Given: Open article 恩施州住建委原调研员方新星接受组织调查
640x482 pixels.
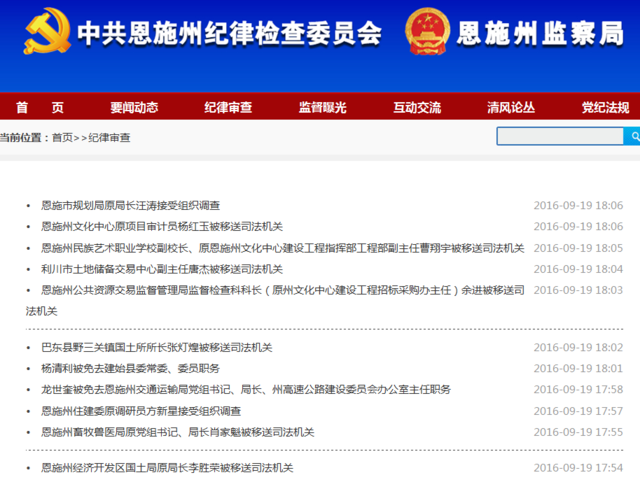Looking at the screenshot, I should 141,411.
